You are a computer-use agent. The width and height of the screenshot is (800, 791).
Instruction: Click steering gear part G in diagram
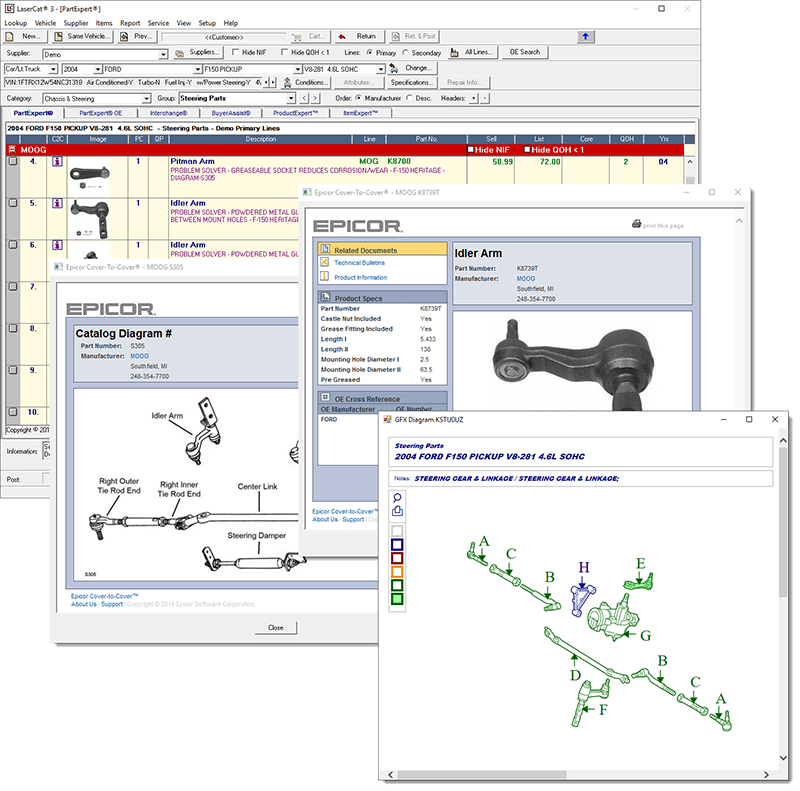tap(612, 618)
